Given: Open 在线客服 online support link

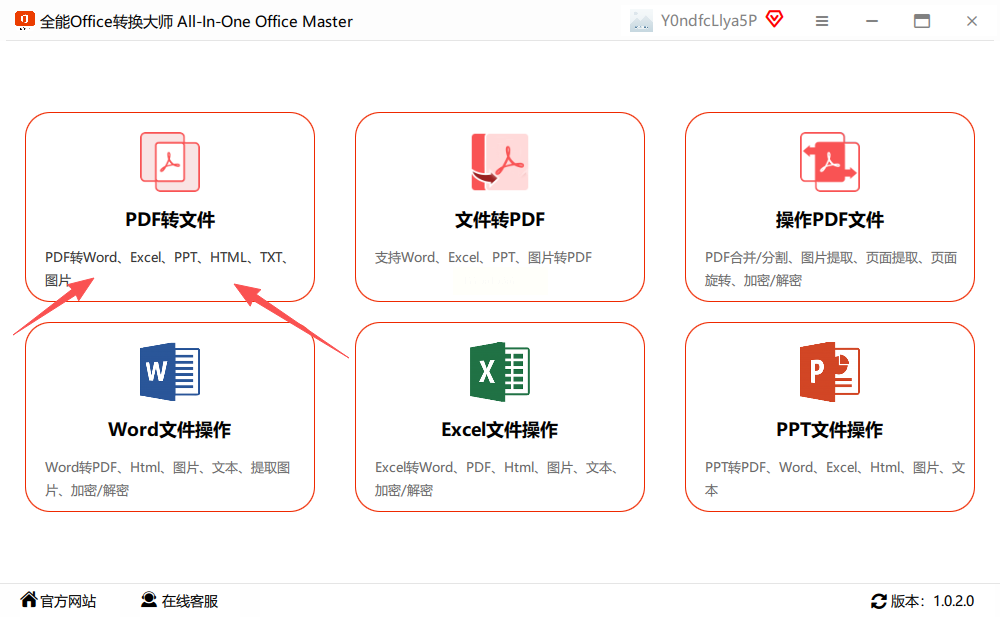Looking at the screenshot, I should (x=190, y=601).
